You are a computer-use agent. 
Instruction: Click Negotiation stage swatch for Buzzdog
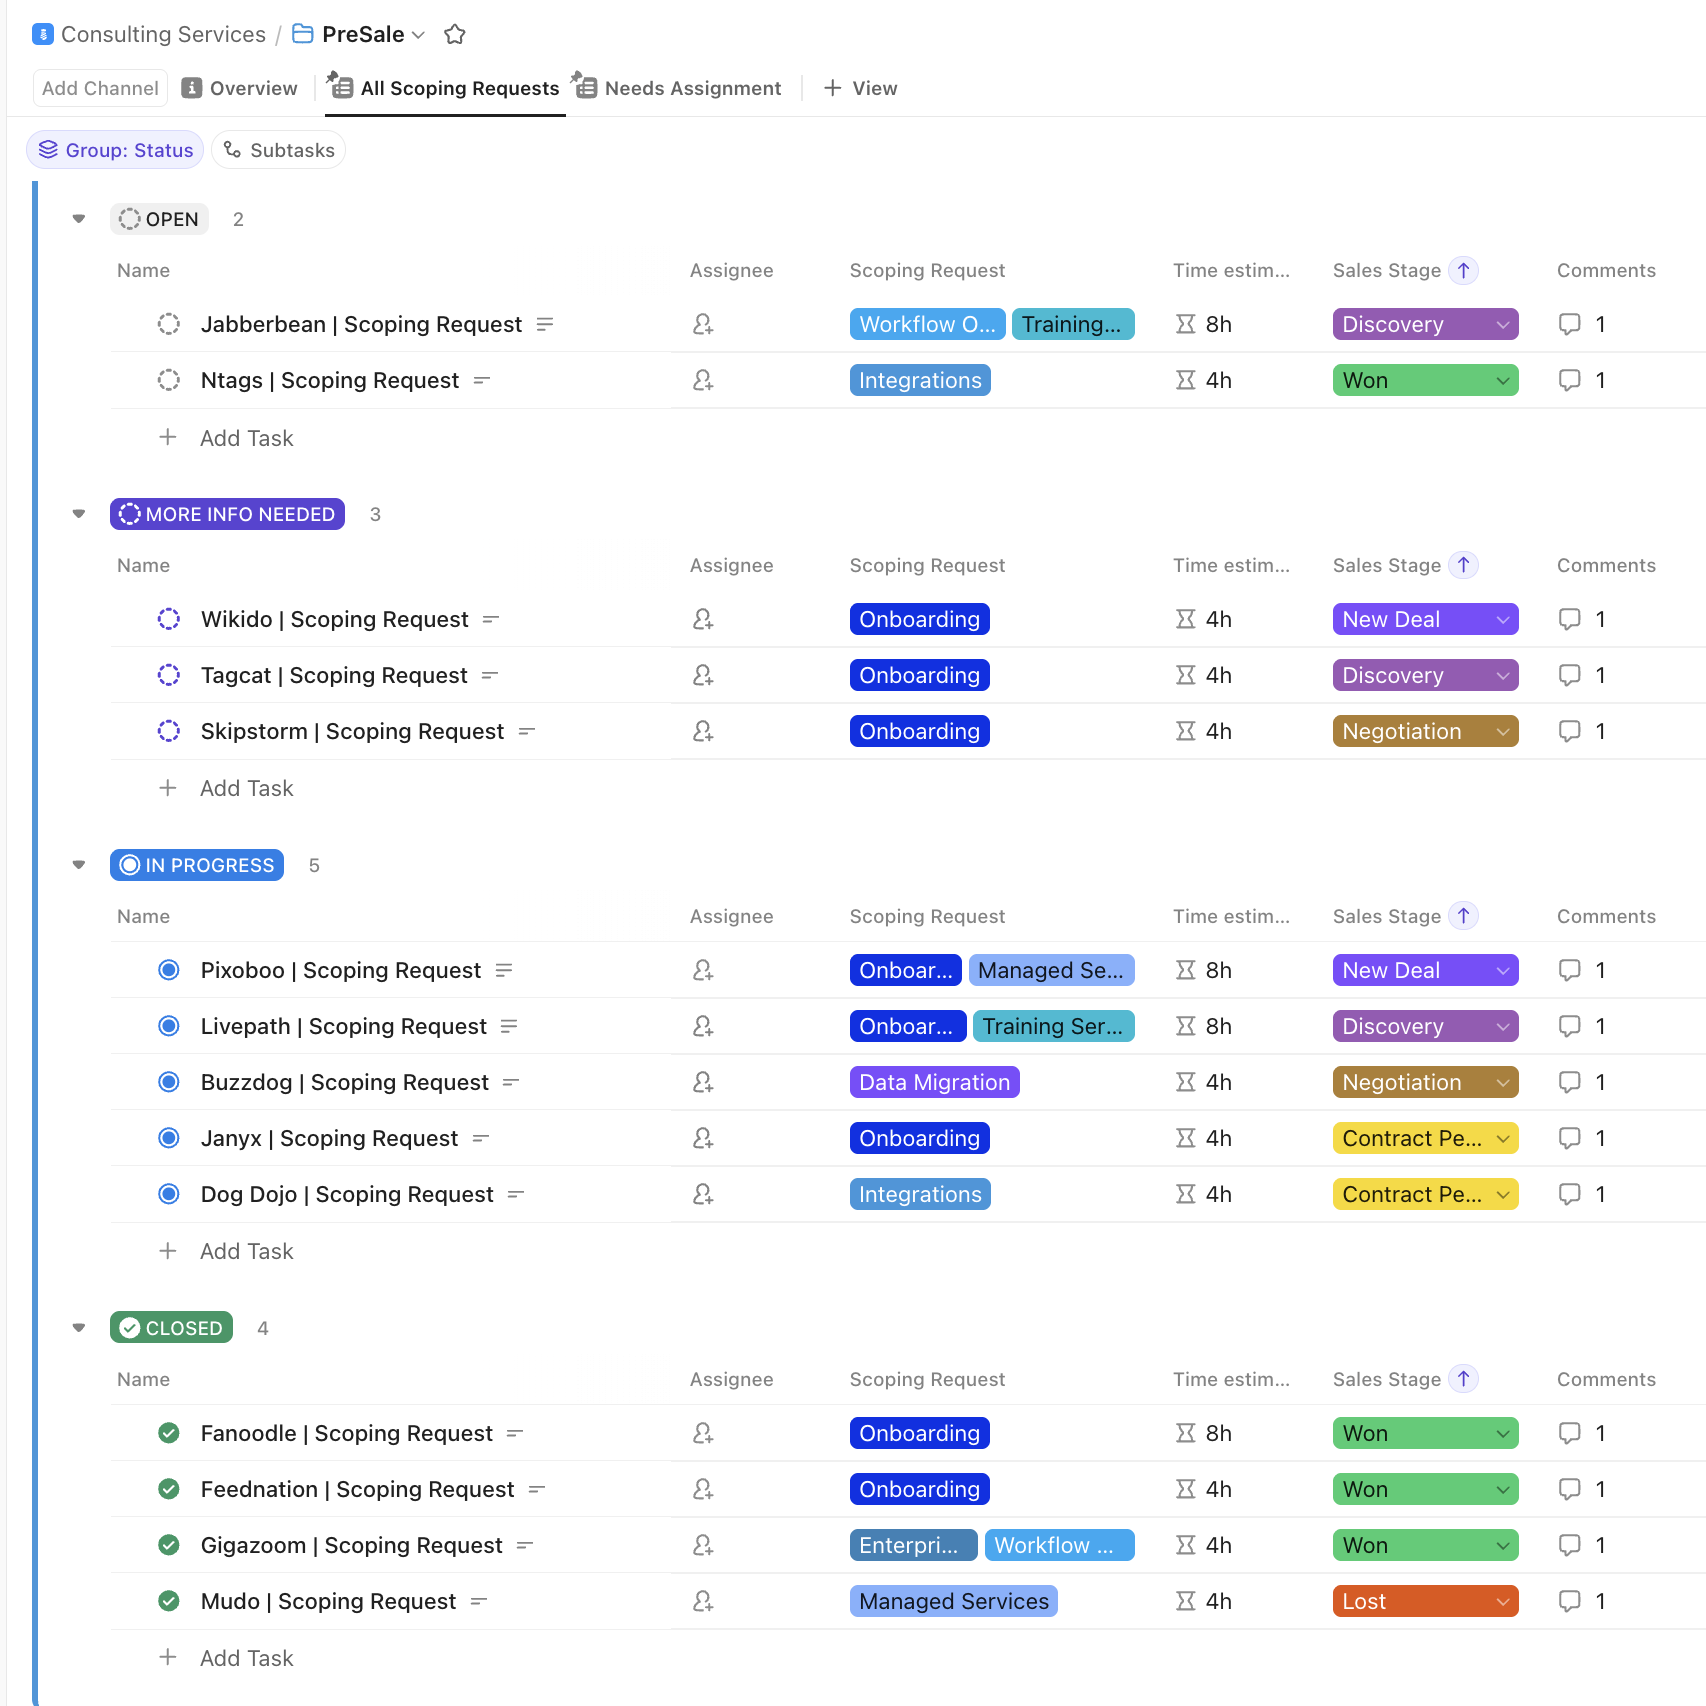click(1425, 1082)
